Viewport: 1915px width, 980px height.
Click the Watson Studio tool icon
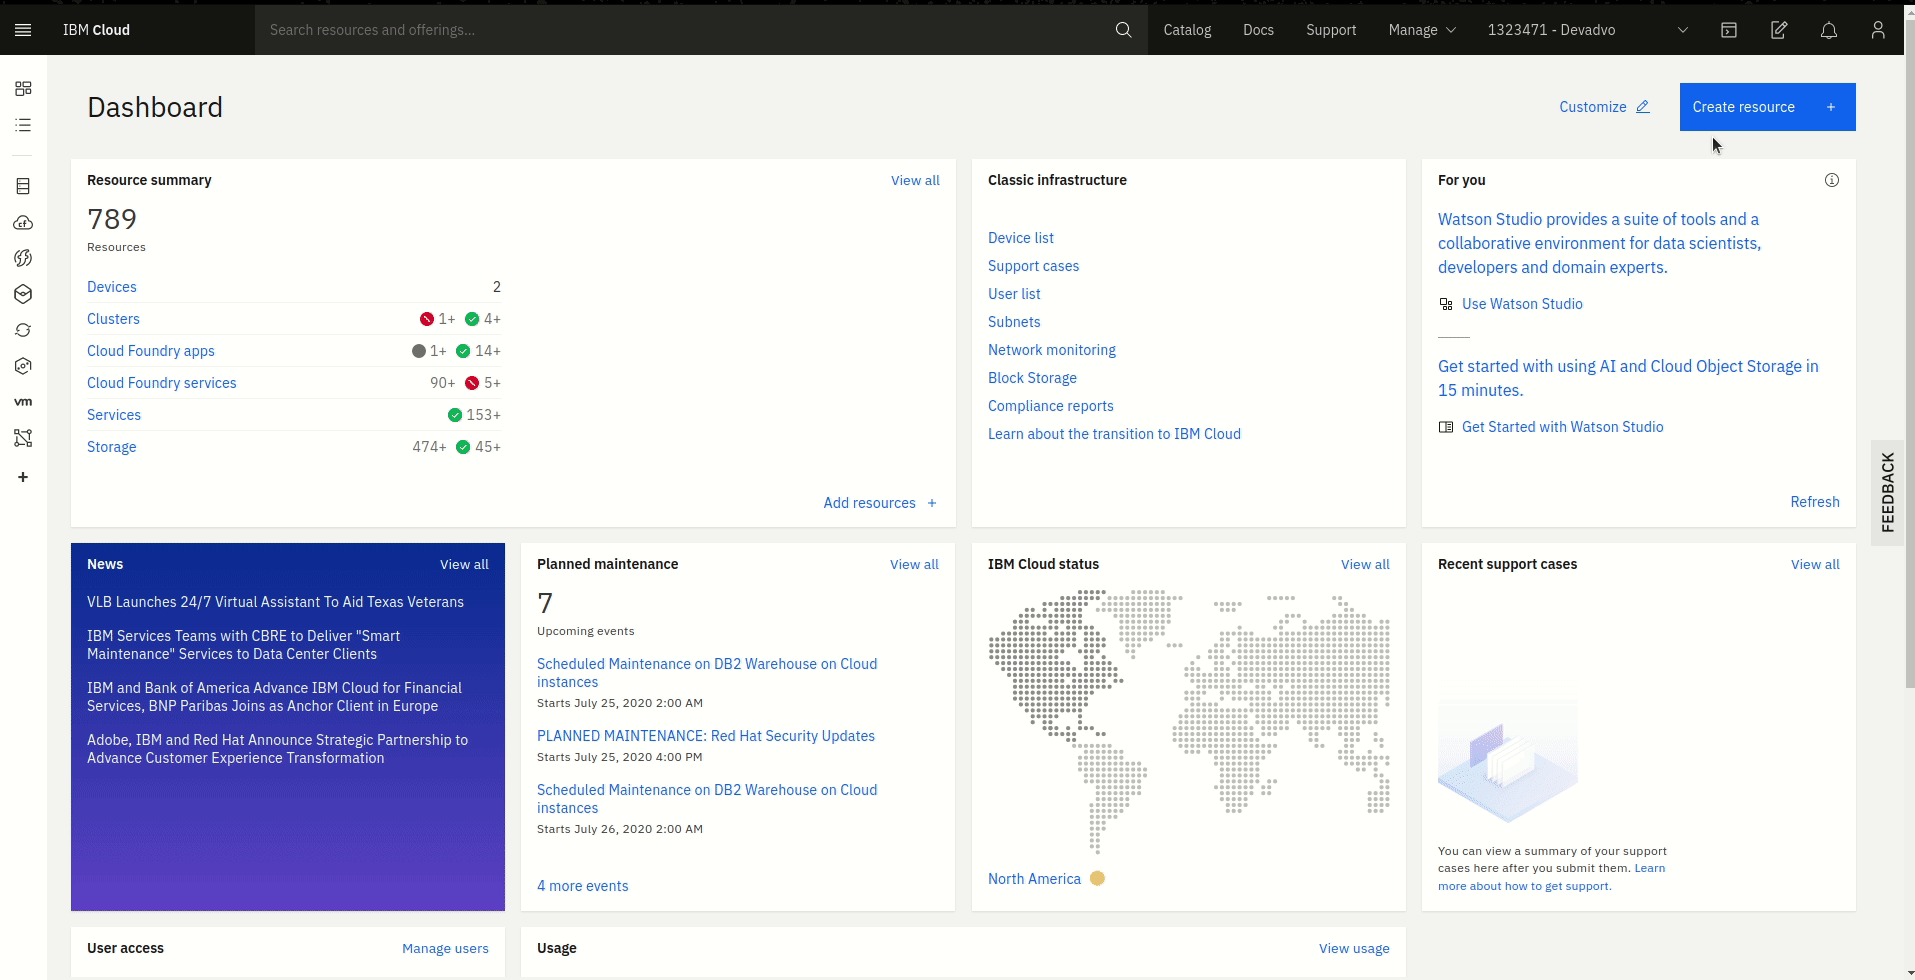pyautogui.click(x=1446, y=304)
